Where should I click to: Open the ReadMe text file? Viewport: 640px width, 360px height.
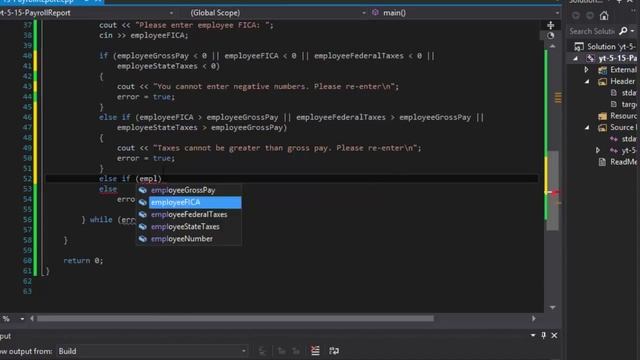[x=623, y=162]
